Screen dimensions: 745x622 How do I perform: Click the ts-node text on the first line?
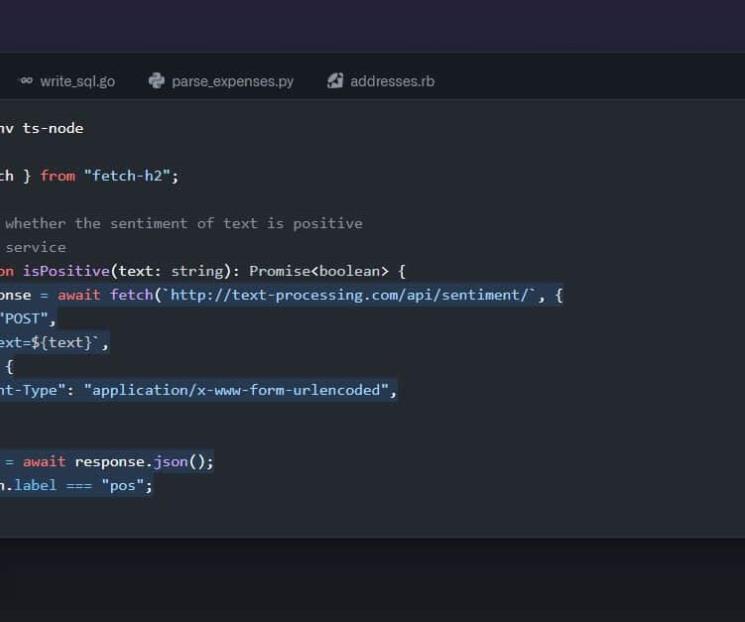[53, 128]
